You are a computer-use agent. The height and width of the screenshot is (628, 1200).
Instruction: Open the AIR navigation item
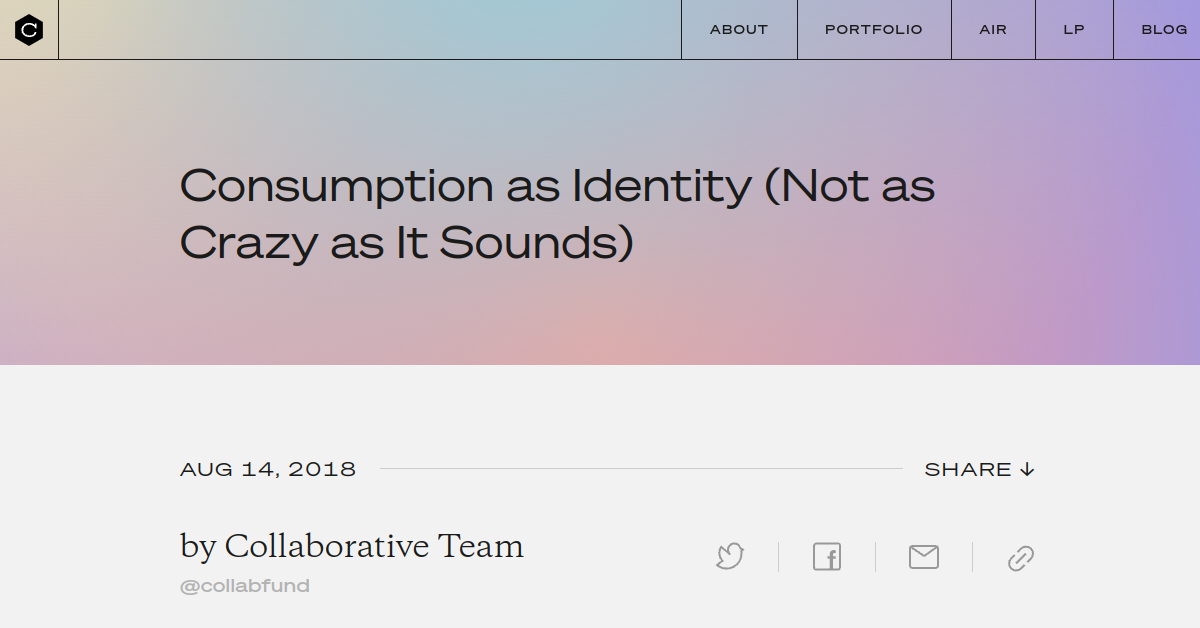(993, 29)
